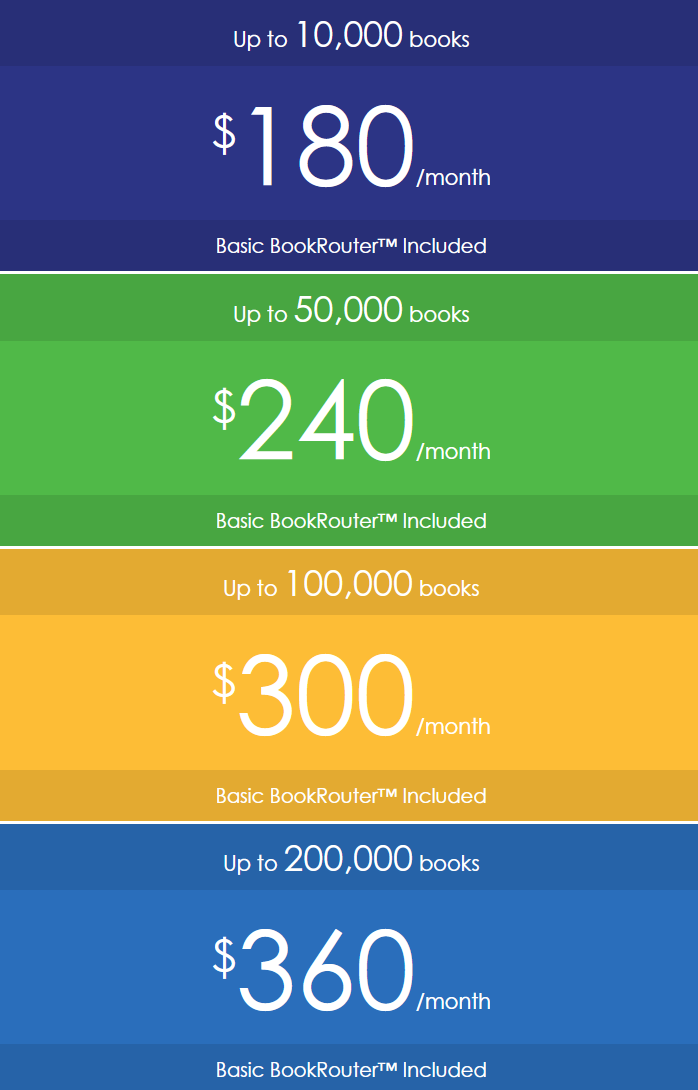Pick the $300 per month price
This screenshot has height=1090, width=698.
pyautogui.click(x=326, y=697)
